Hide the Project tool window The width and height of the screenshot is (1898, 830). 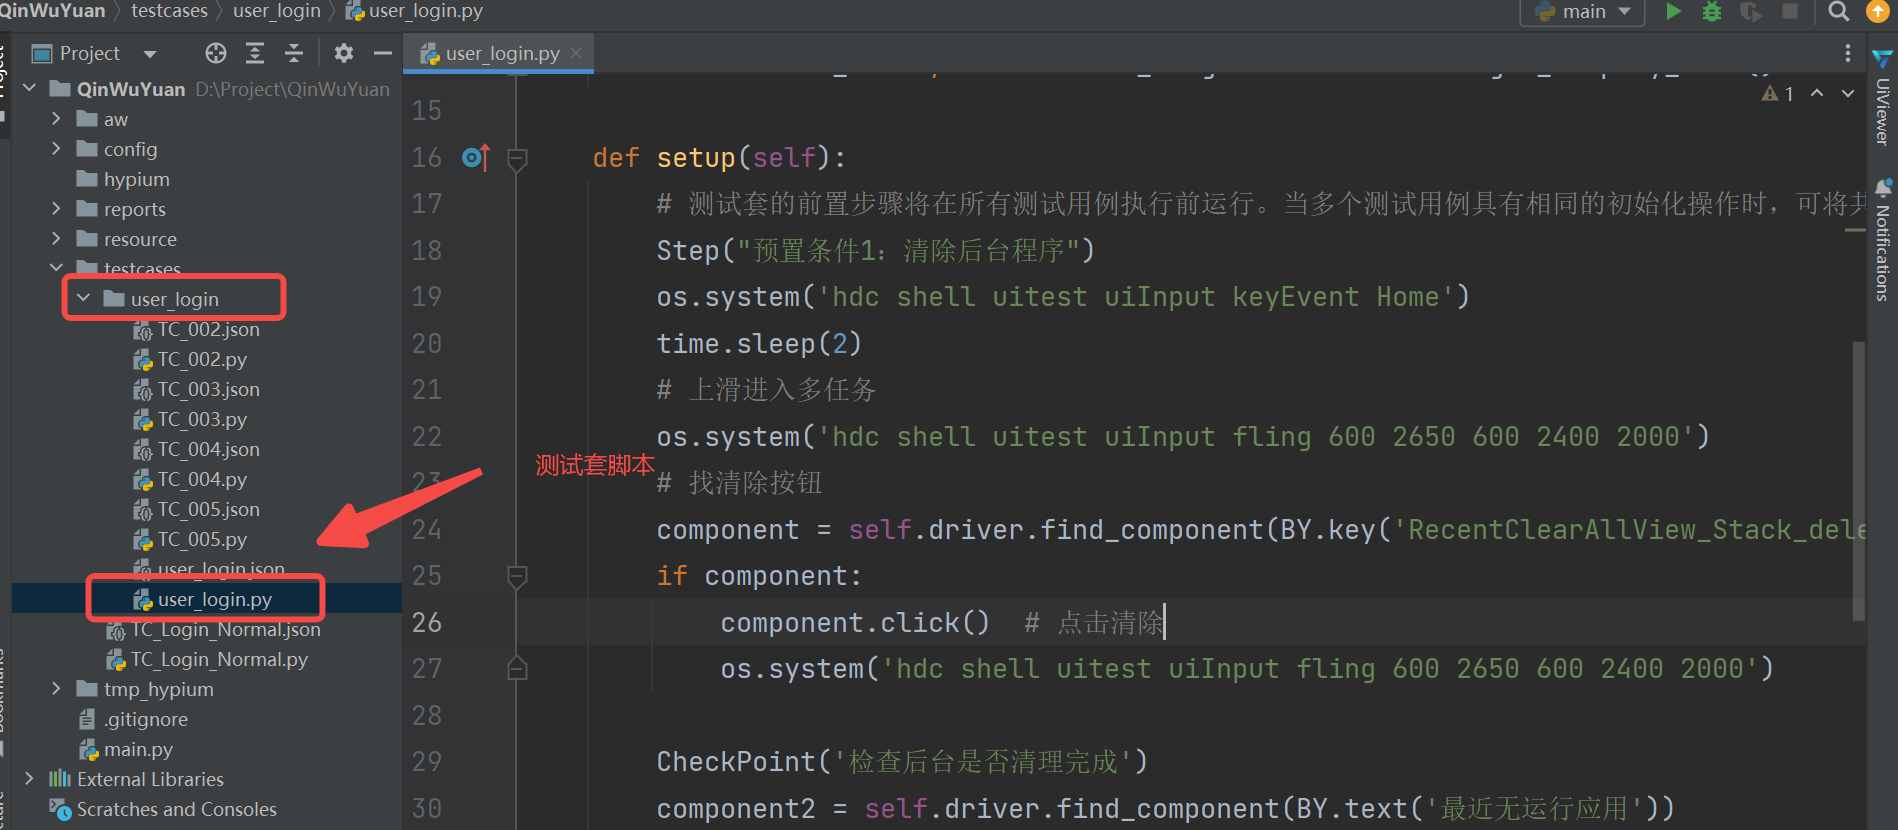coord(382,53)
